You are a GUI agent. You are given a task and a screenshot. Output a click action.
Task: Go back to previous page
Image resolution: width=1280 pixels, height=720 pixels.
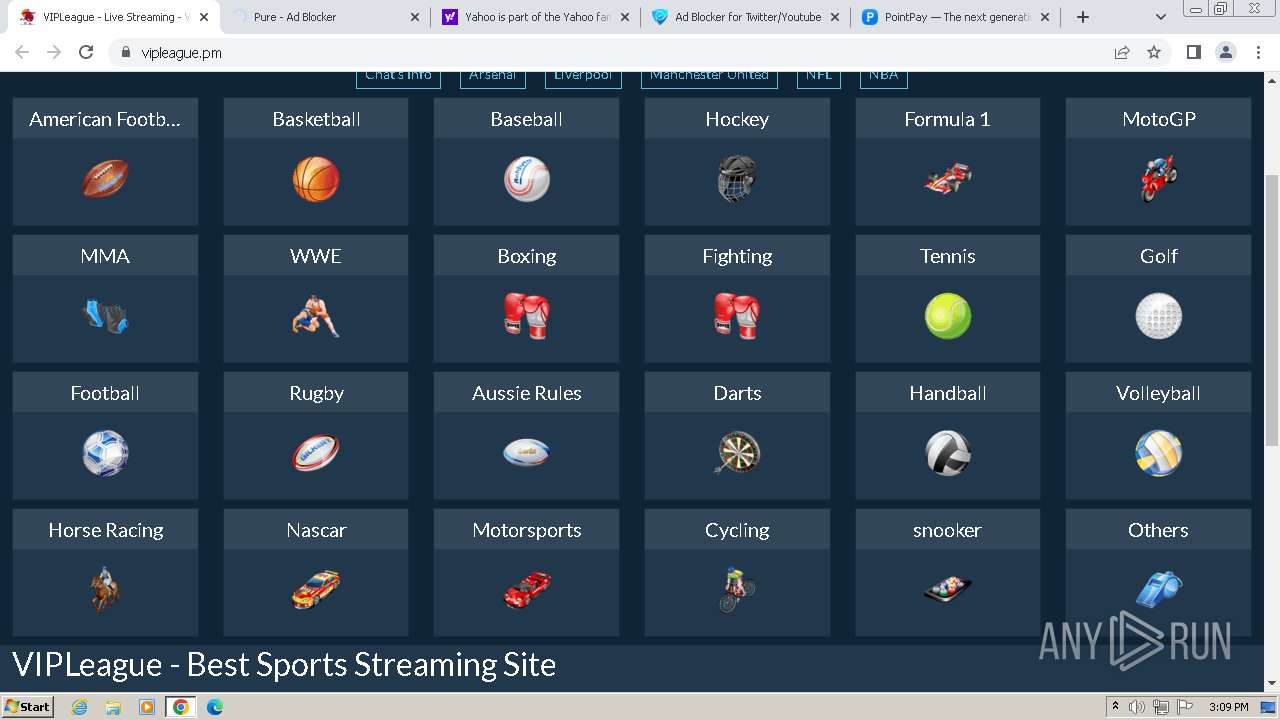tap(22, 53)
